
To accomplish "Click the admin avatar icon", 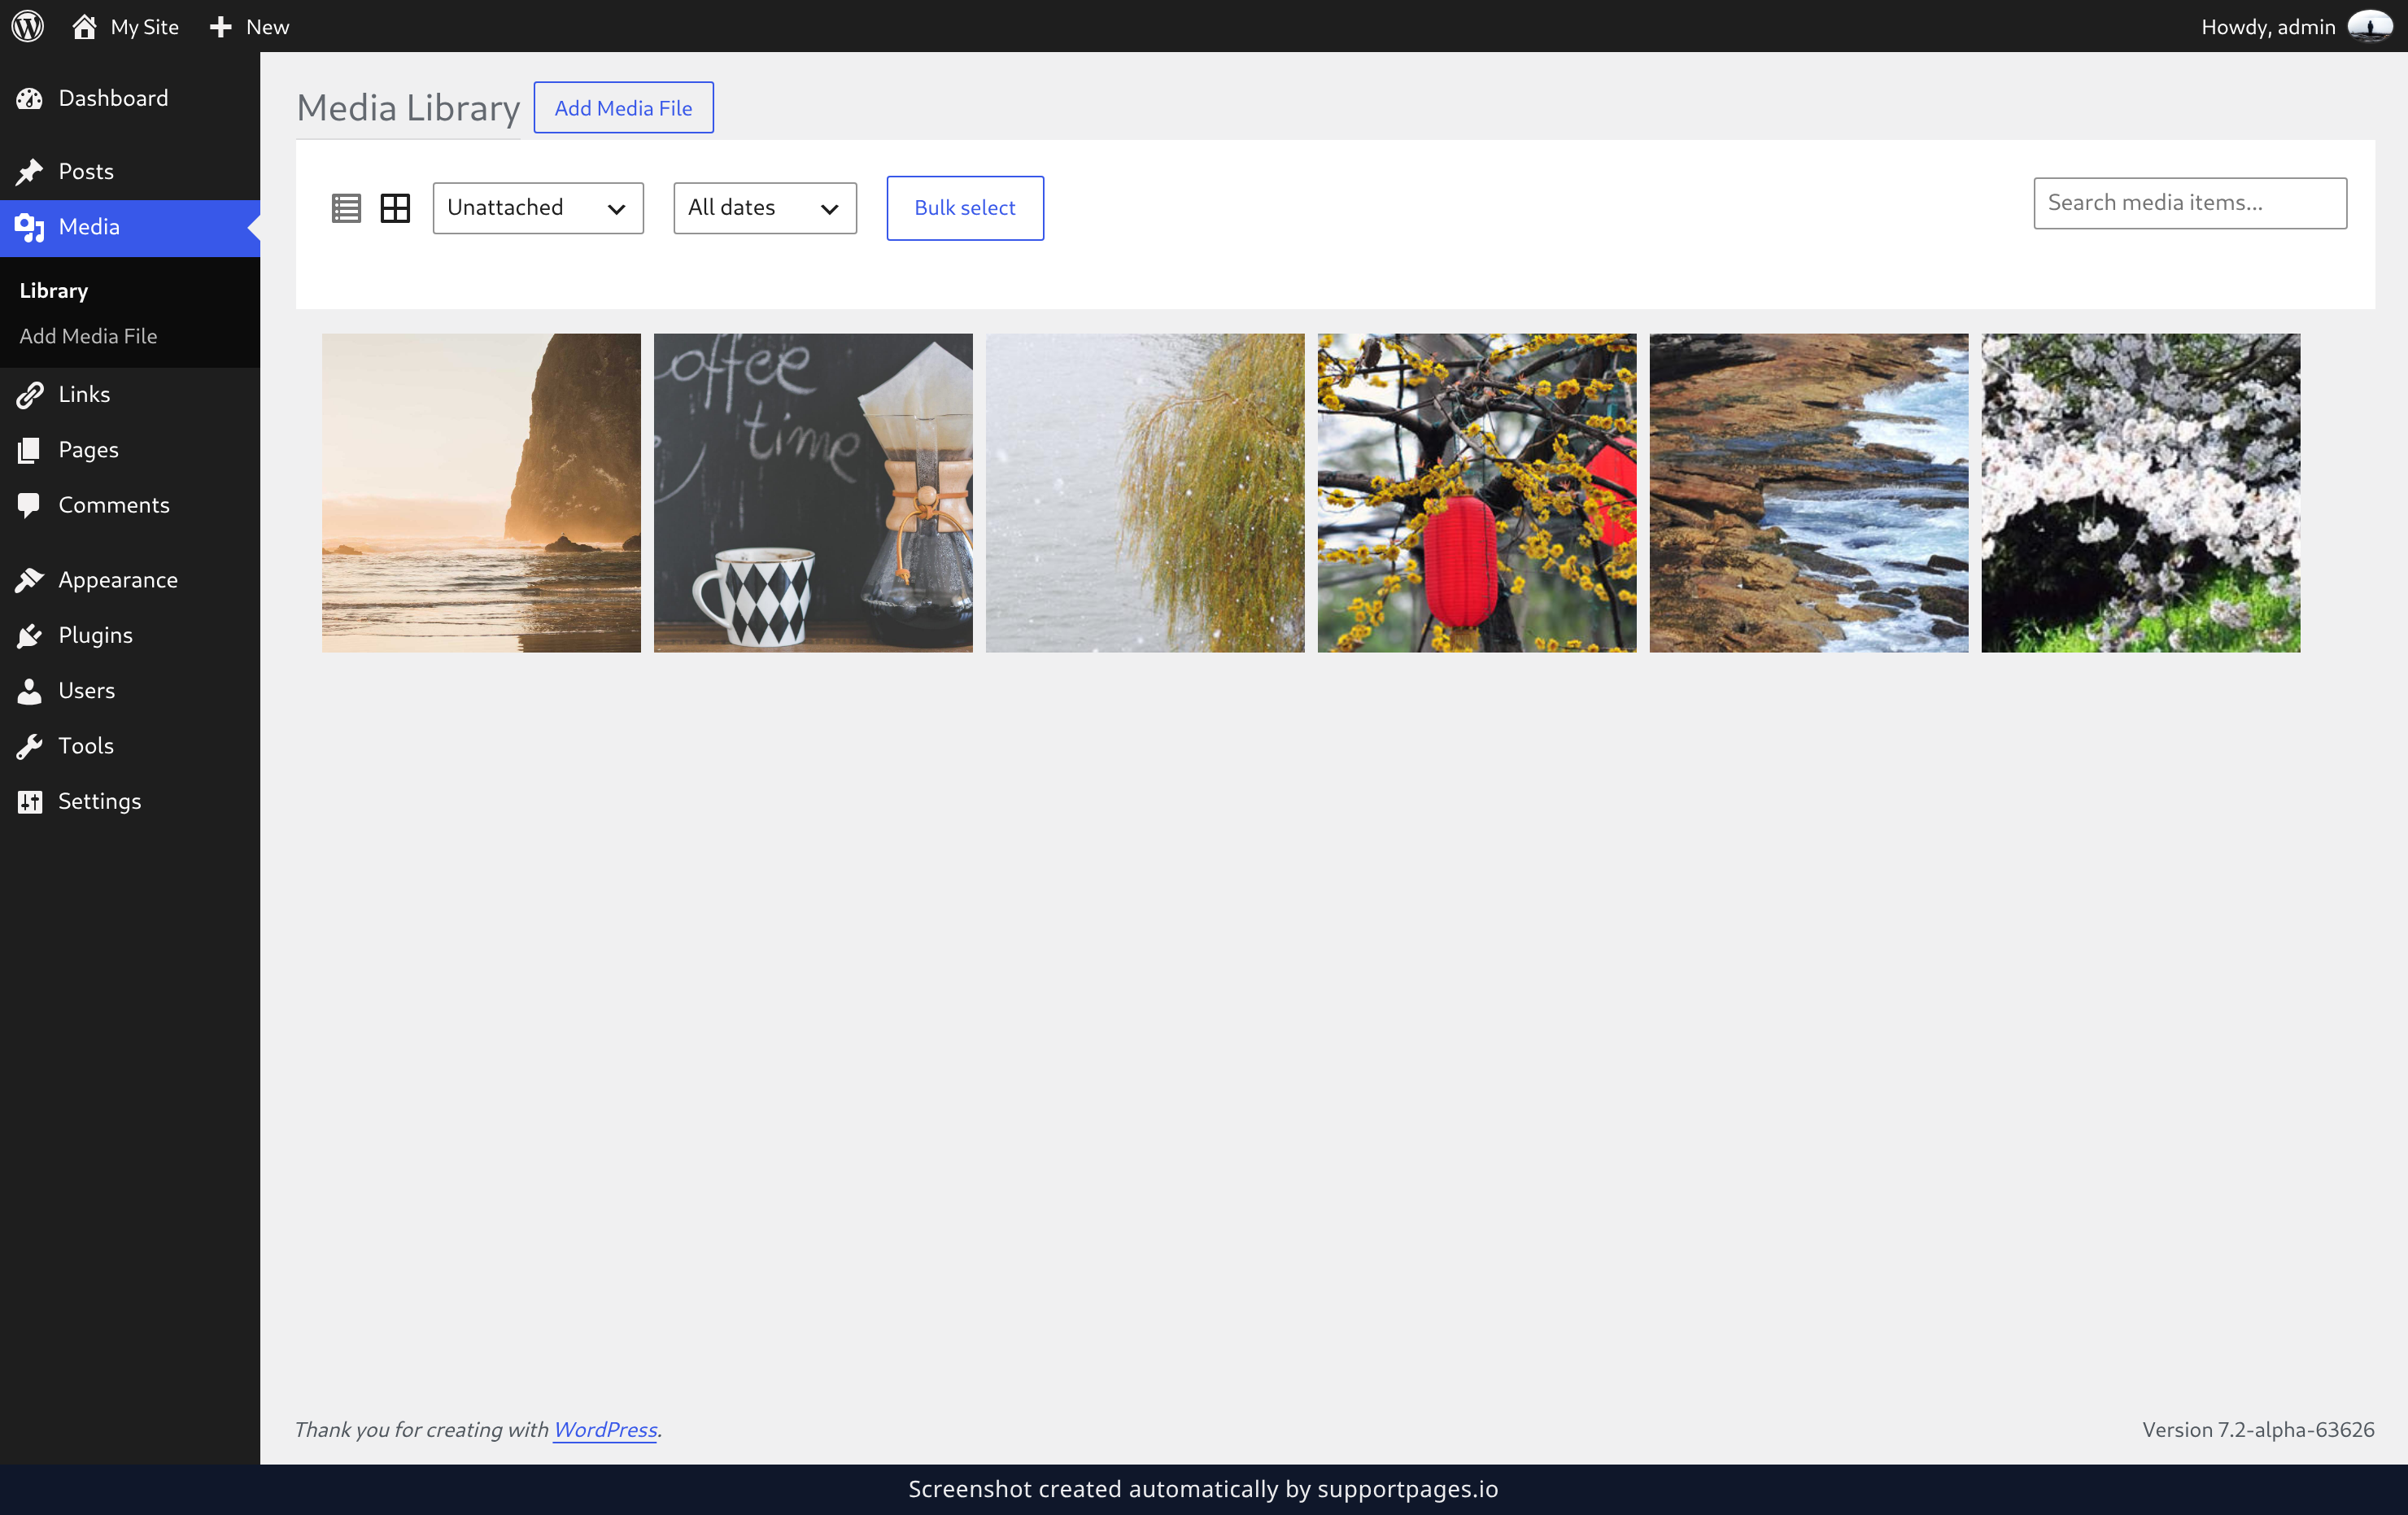I will [2369, 26].
